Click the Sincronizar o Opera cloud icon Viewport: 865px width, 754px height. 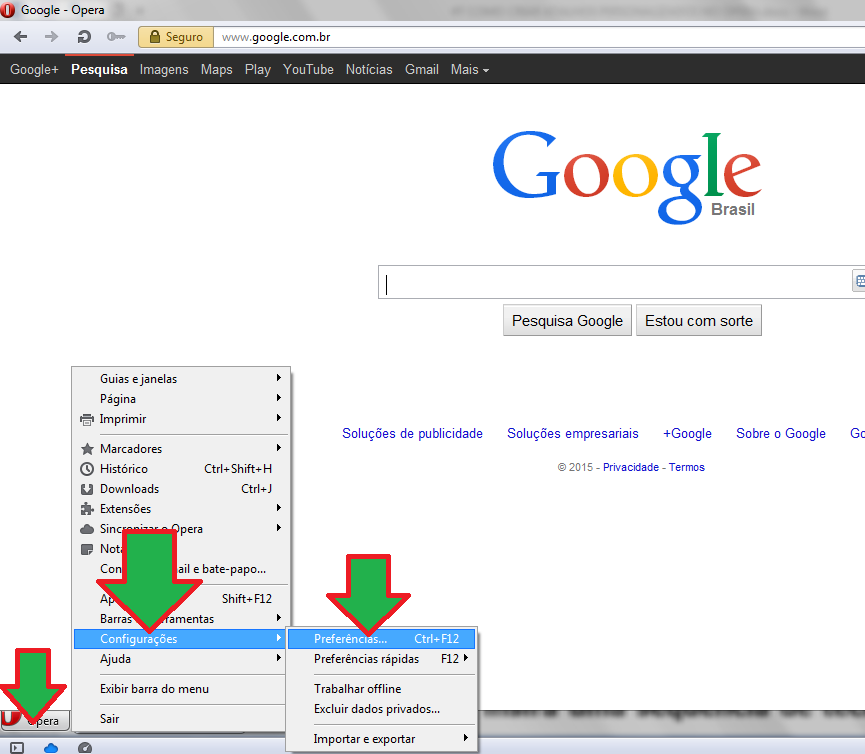pyautogui.click(x=89, y=528)
